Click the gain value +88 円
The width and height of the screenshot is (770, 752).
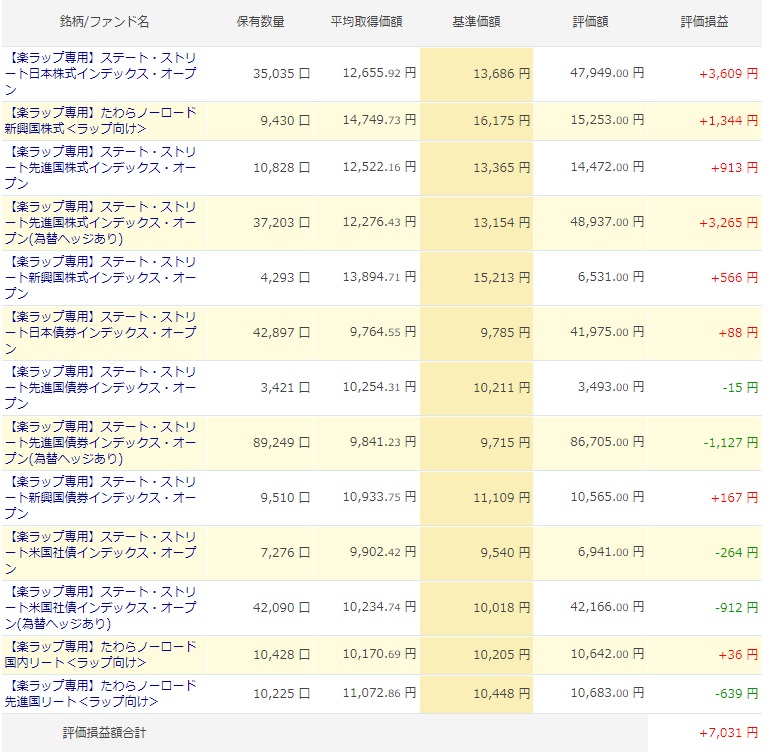738,334
